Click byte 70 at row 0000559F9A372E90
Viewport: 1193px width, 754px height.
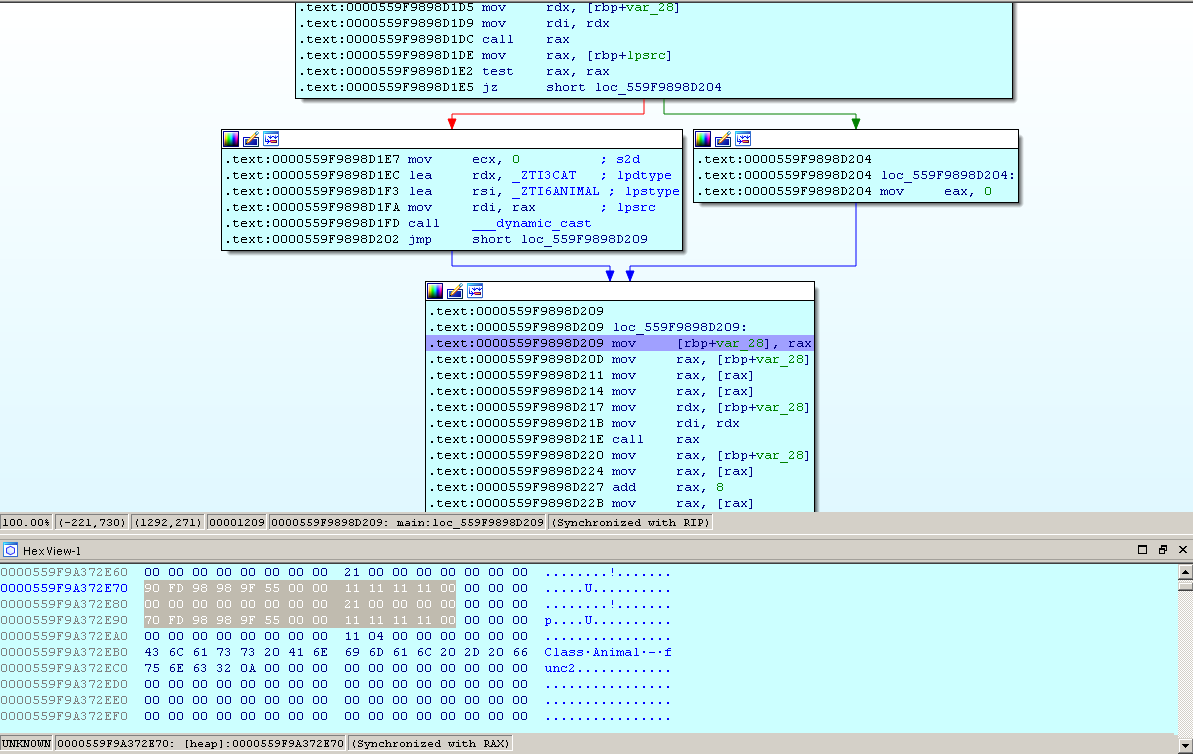152,620
